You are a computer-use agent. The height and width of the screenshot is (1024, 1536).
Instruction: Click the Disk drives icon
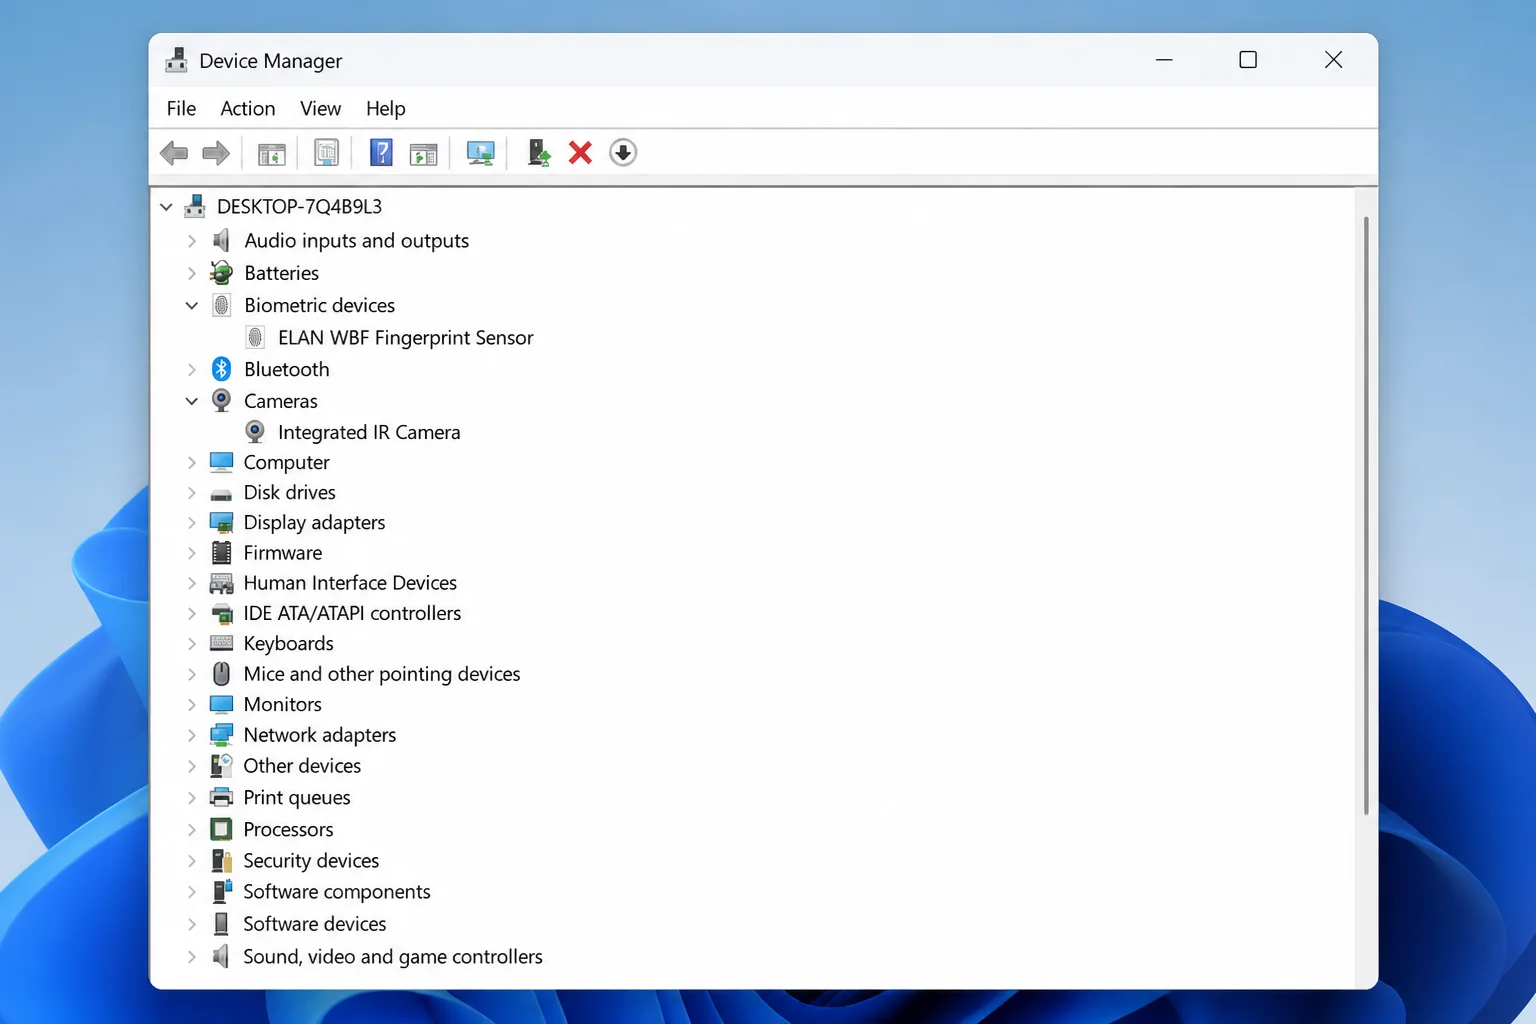[221, 494]
